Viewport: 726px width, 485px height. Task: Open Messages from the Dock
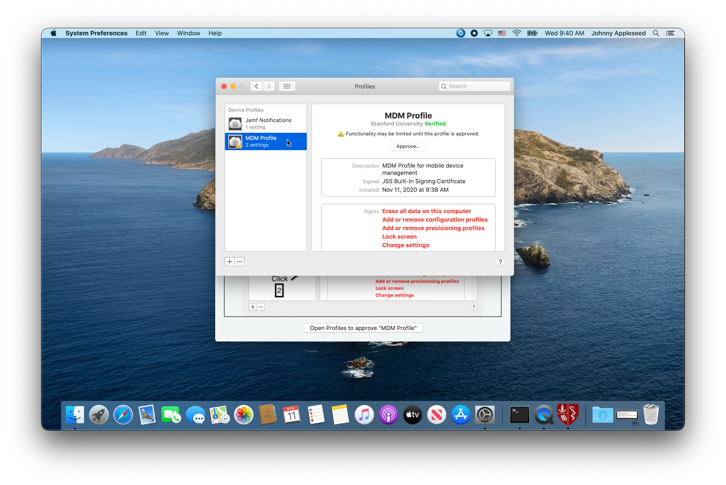pyautogui.click(x=195, y=415)
